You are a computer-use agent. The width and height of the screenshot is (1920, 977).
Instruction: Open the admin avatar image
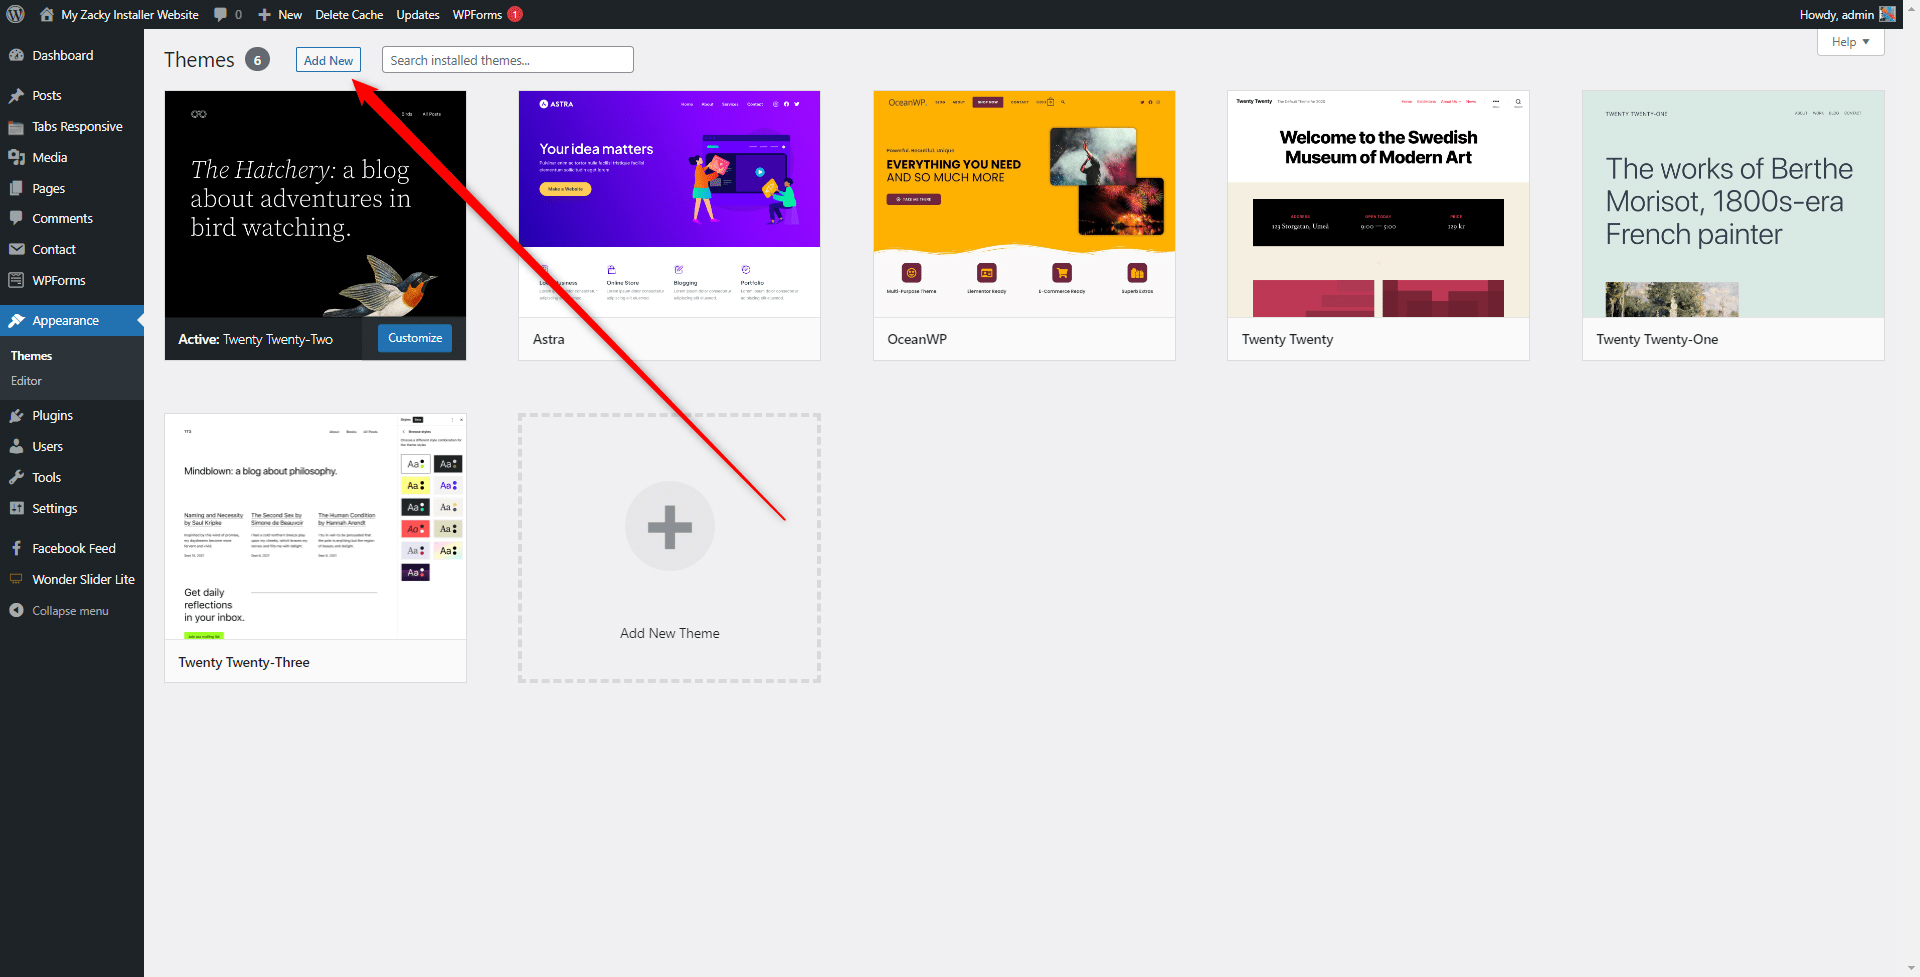click(x=1887, y=14)
